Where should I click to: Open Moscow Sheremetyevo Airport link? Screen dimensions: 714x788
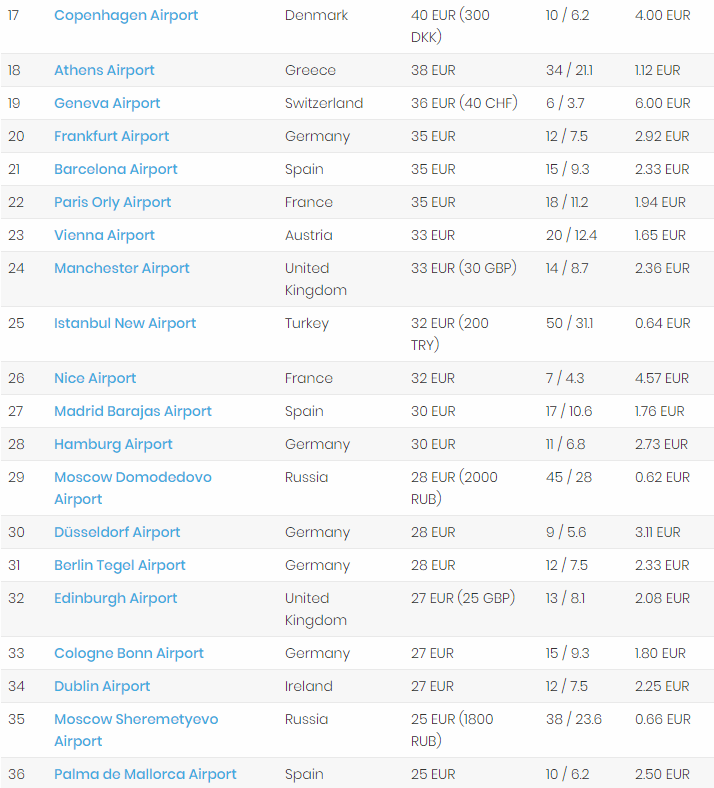135,719
